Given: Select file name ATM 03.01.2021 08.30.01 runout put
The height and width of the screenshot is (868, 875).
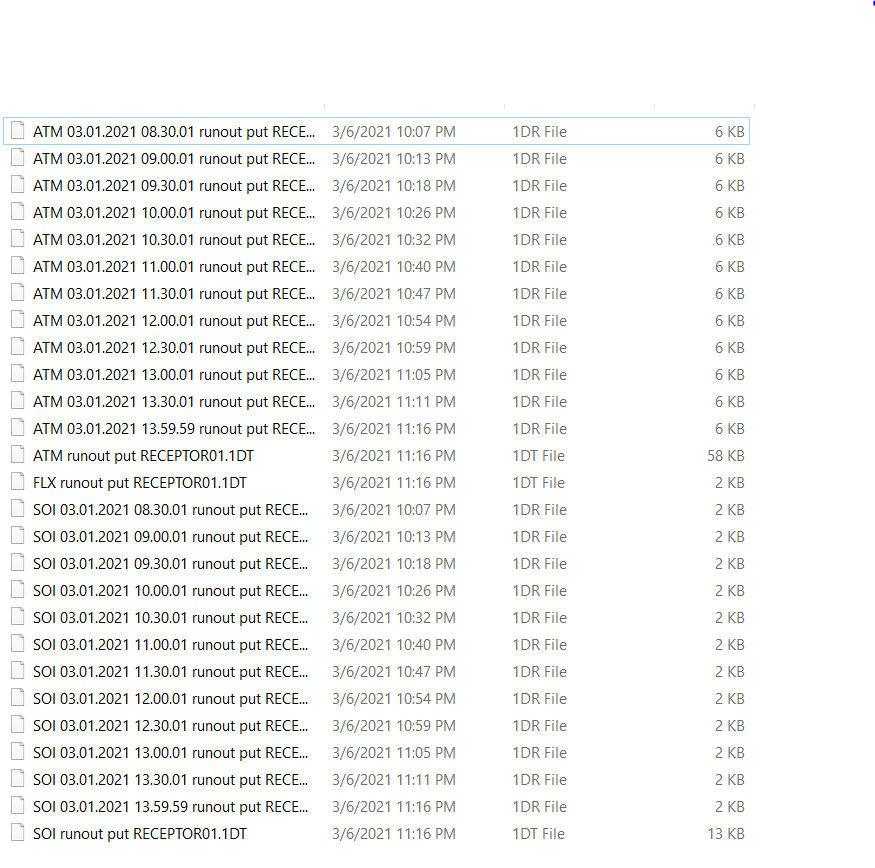Looking at the screenshot, I should click(174, 132).
